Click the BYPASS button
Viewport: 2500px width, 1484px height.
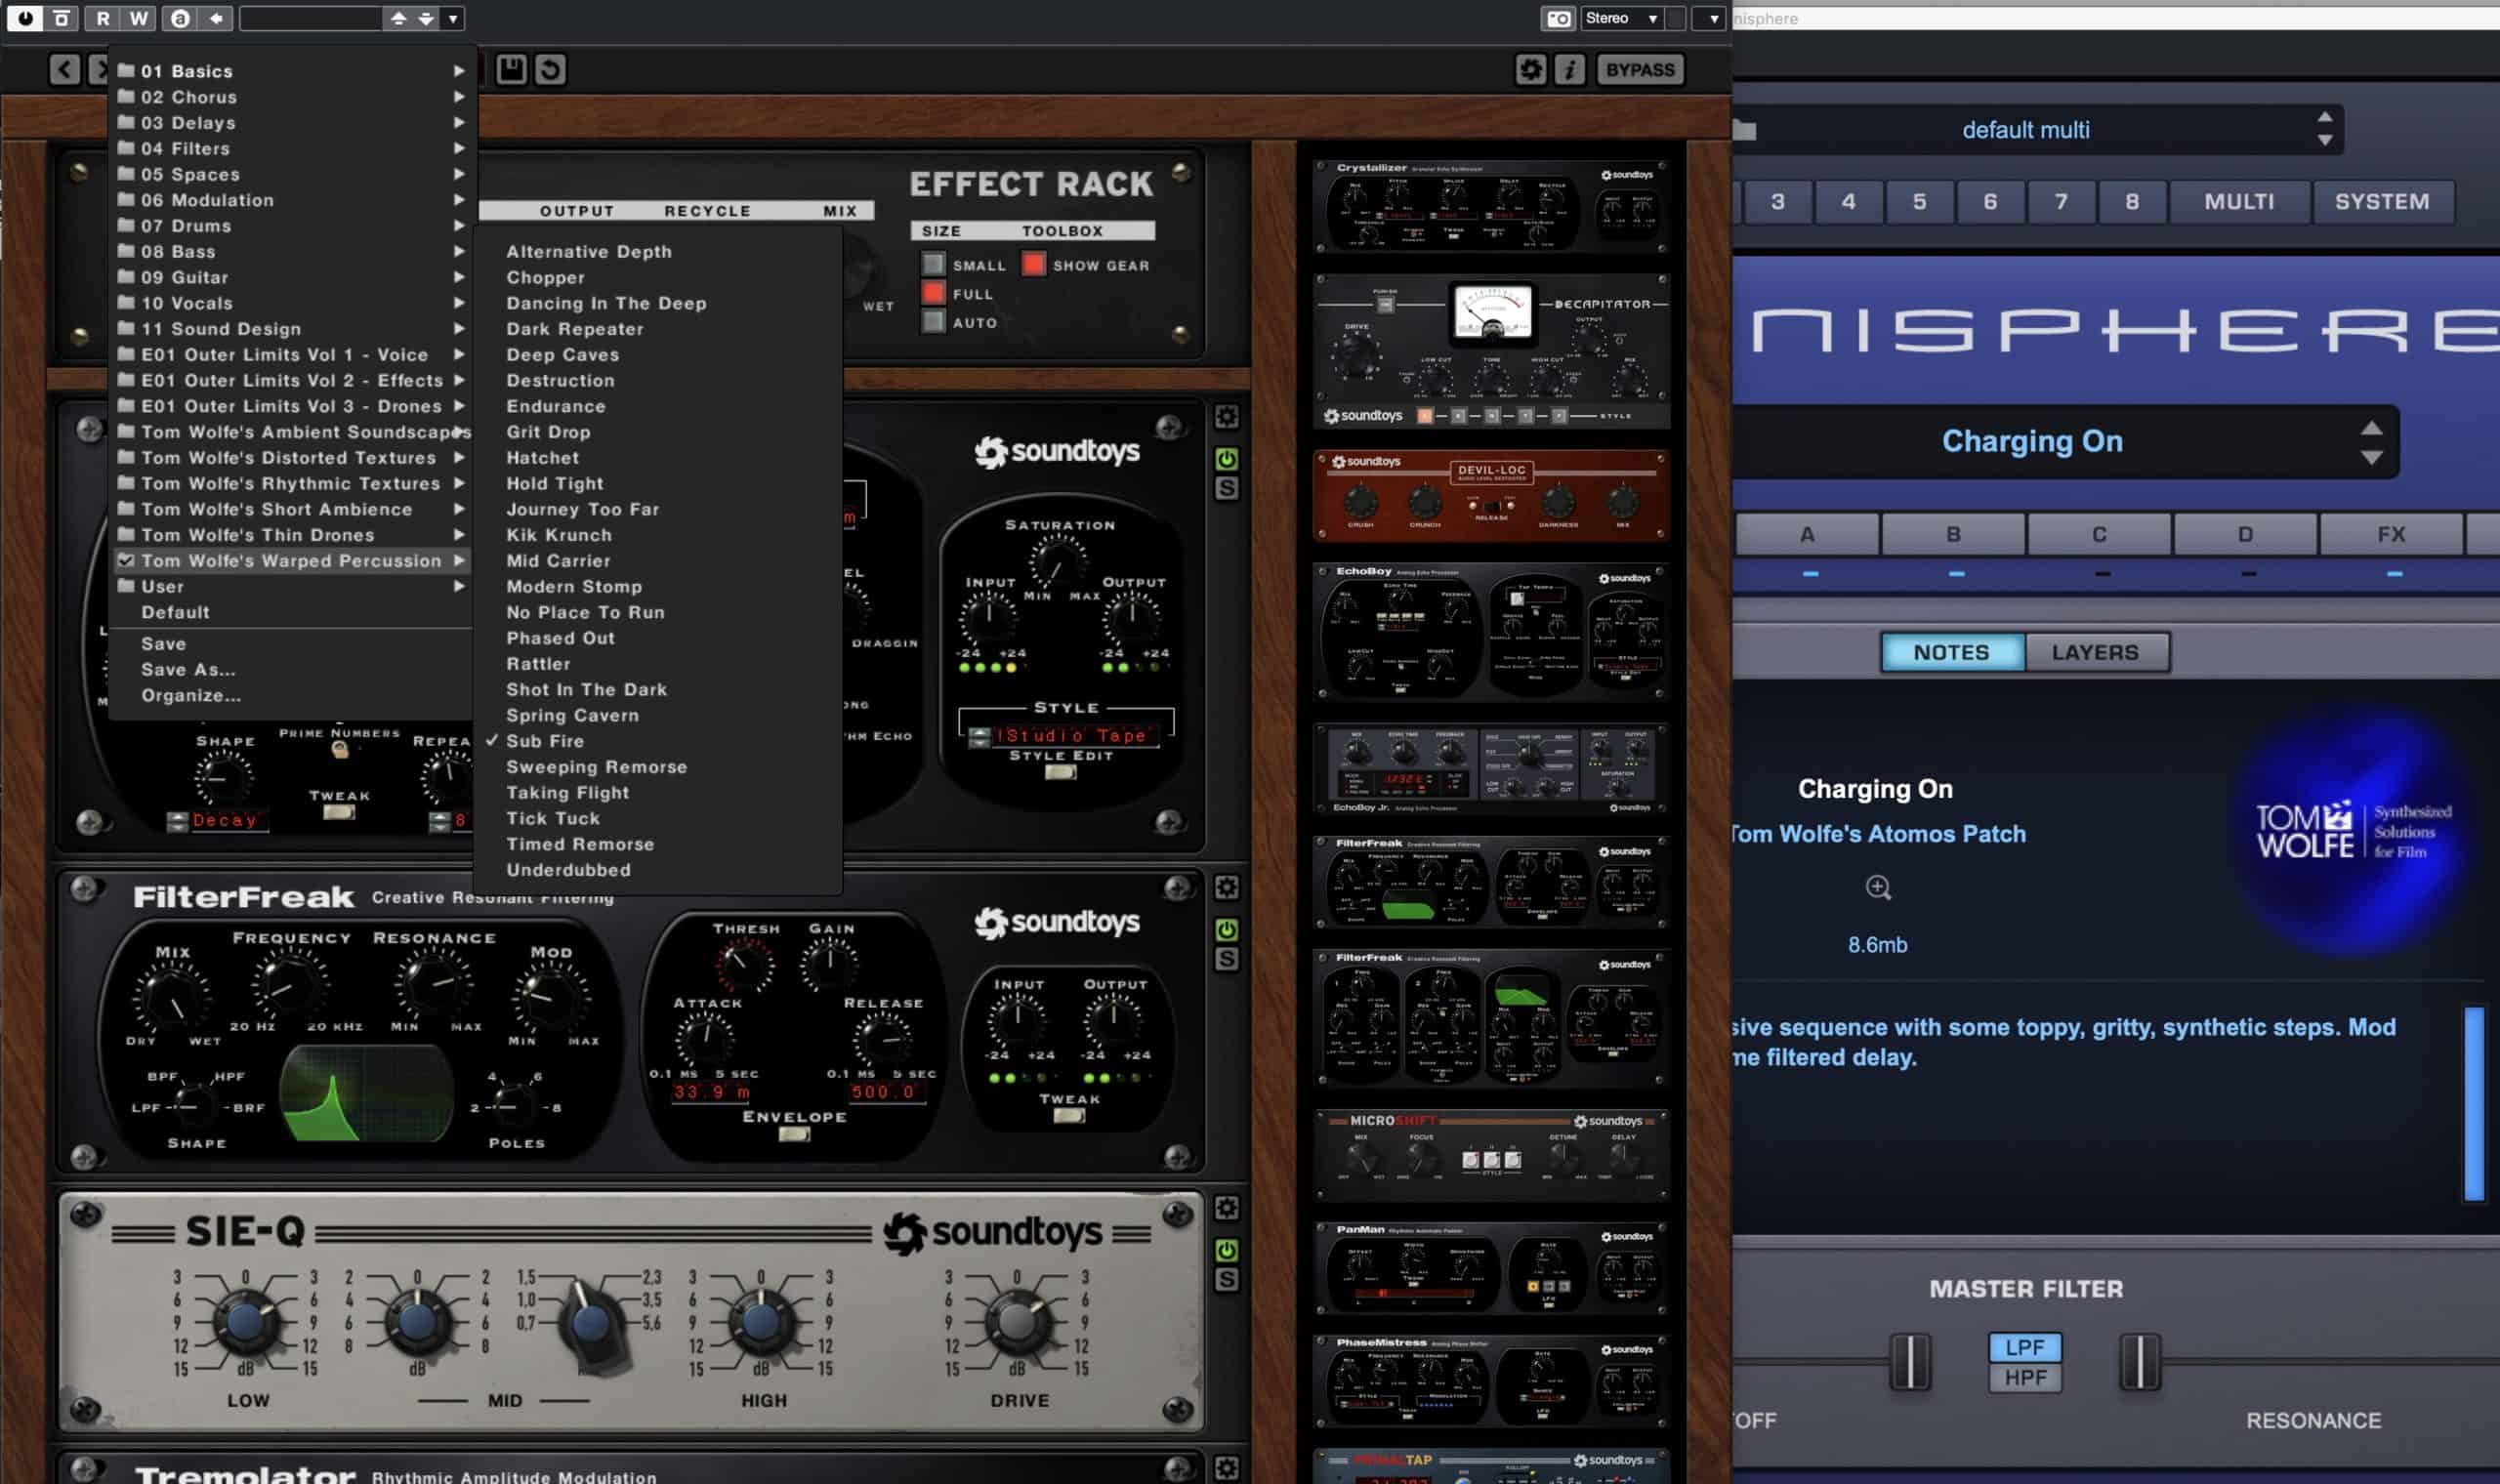1640,69
